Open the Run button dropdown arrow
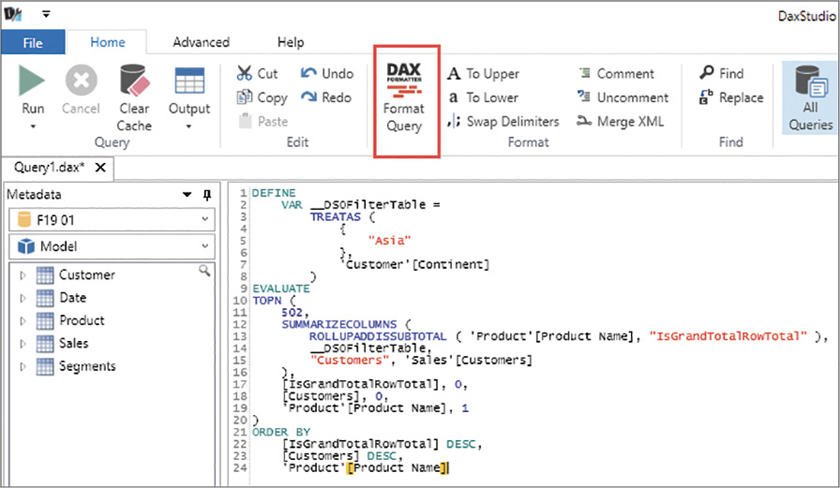The image size is (840, 488). pyautogui.click(x=33, y=126)
